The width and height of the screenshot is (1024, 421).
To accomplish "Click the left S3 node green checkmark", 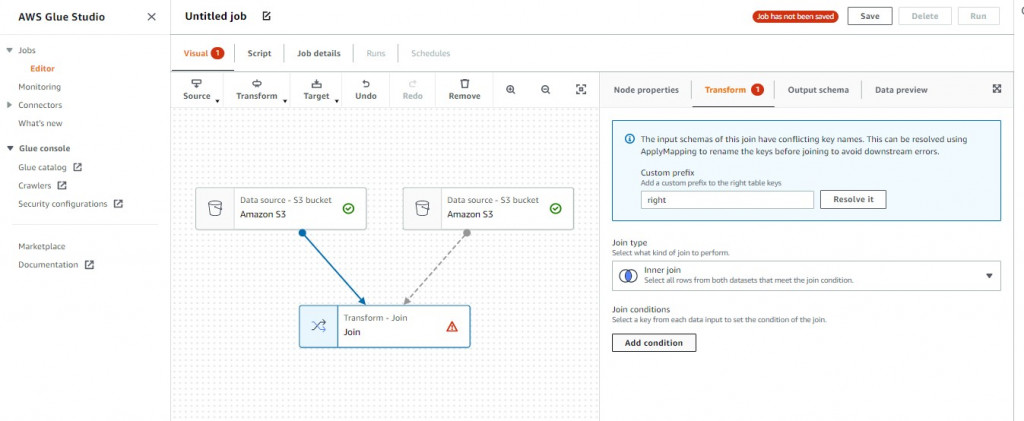I will coord(349,209).
